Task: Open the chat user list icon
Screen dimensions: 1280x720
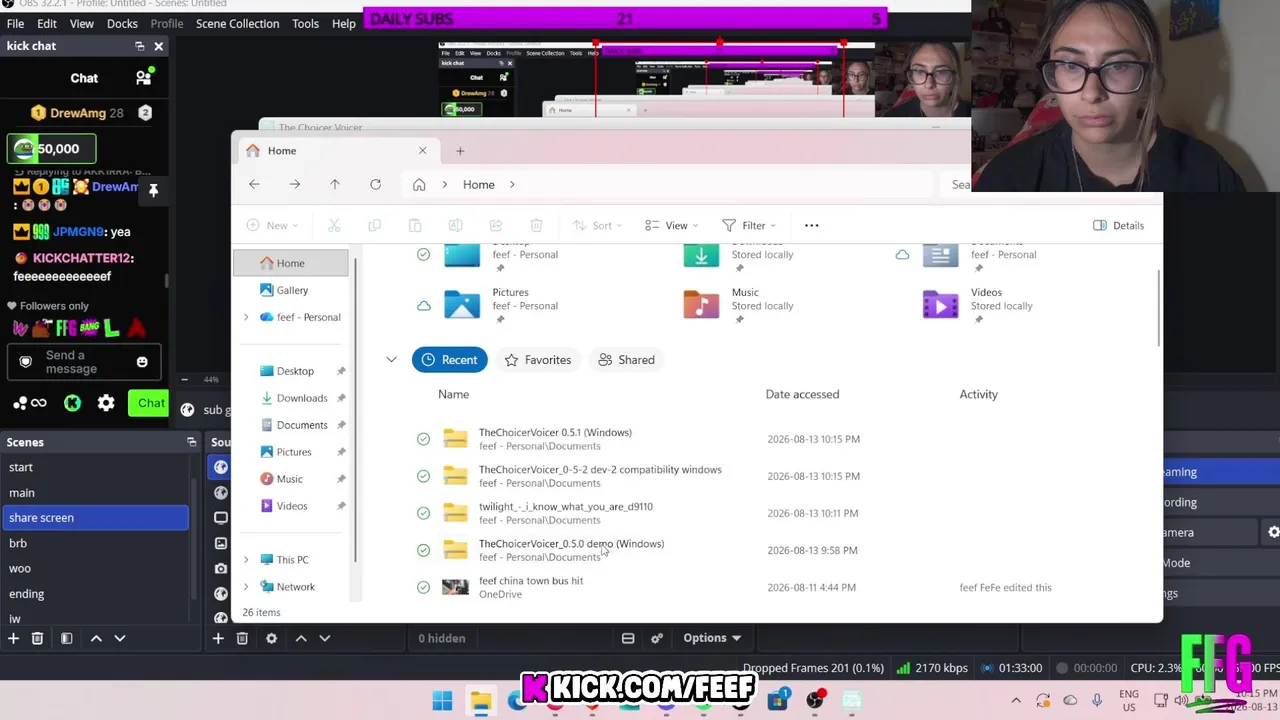Action: coord(144,77)
